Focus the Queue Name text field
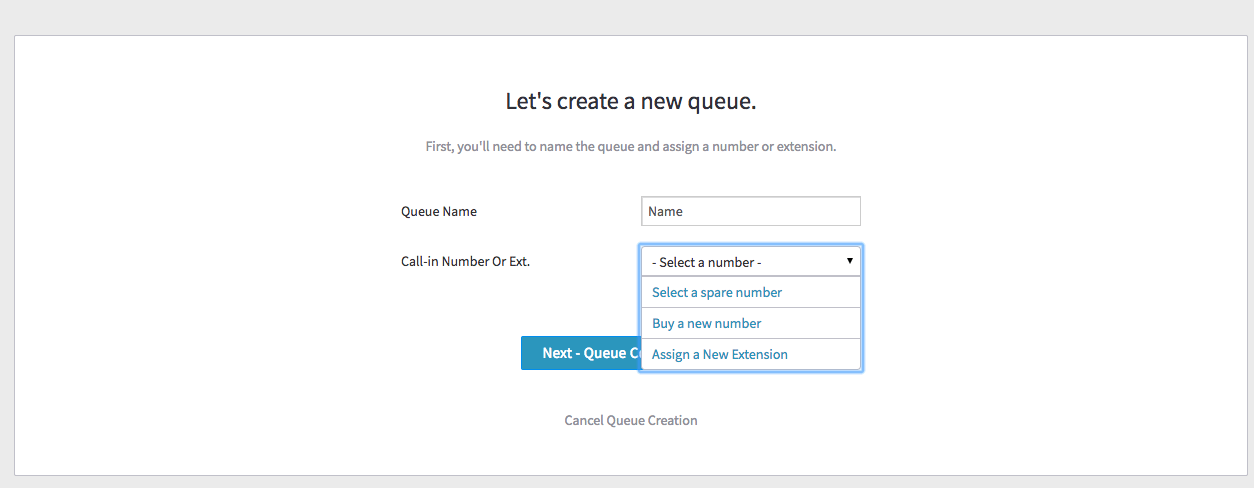This screenshot has width=1254, height=488. (x=750, y=211)
